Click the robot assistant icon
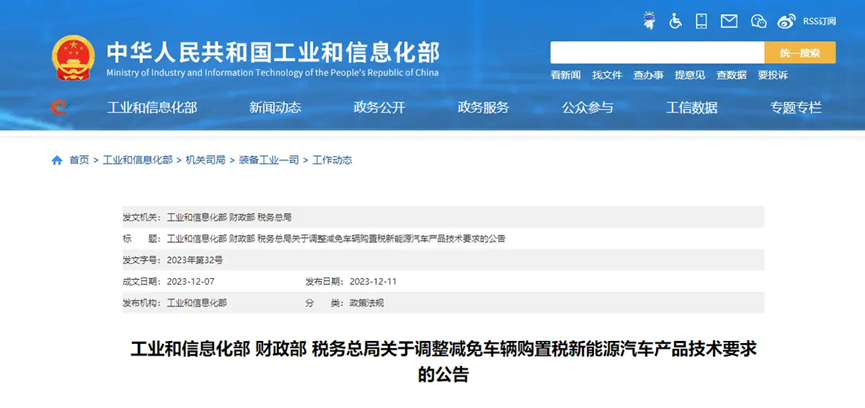Screen dimensions: 865x408 click(649, 20)
